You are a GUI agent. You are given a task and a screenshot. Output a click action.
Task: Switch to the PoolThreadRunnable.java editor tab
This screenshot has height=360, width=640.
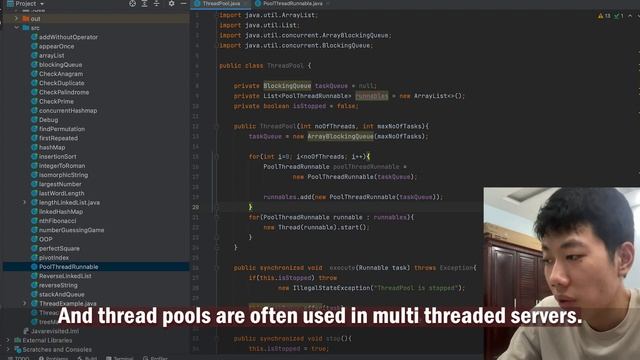[292, 3]
